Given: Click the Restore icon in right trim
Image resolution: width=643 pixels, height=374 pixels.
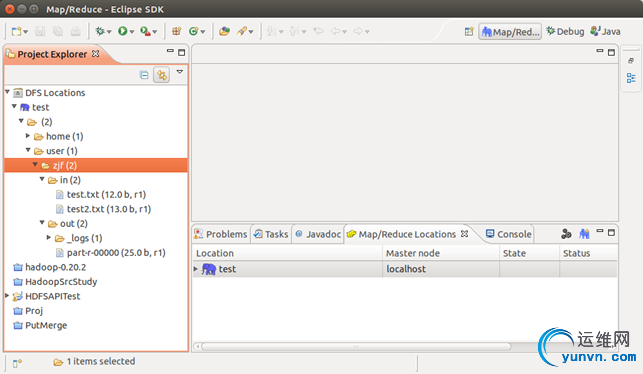Looking at the screenshot, I should [631, 61].
